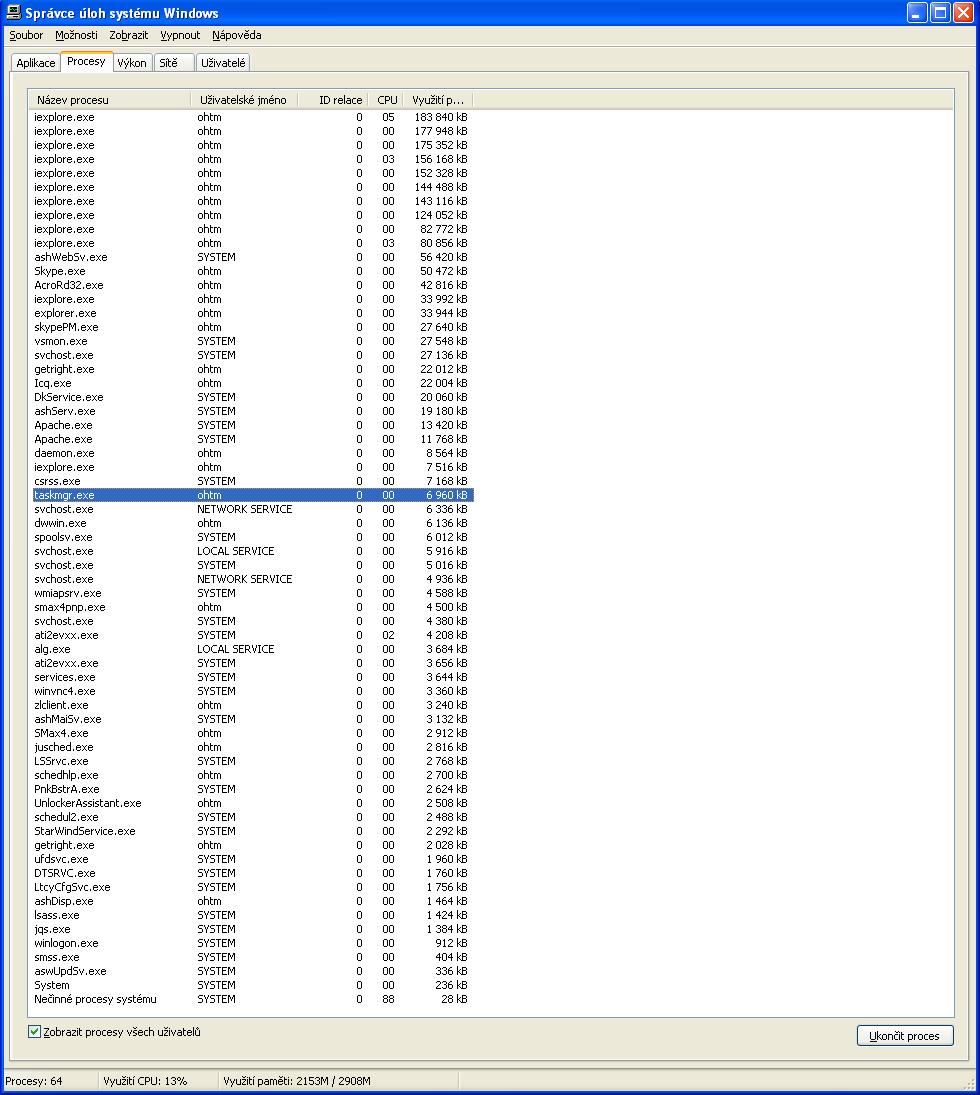The height and width of the screenshot is (1095, 980).
Task: Select the AcroRd32.exe process row
Action: tap(68, 285)
